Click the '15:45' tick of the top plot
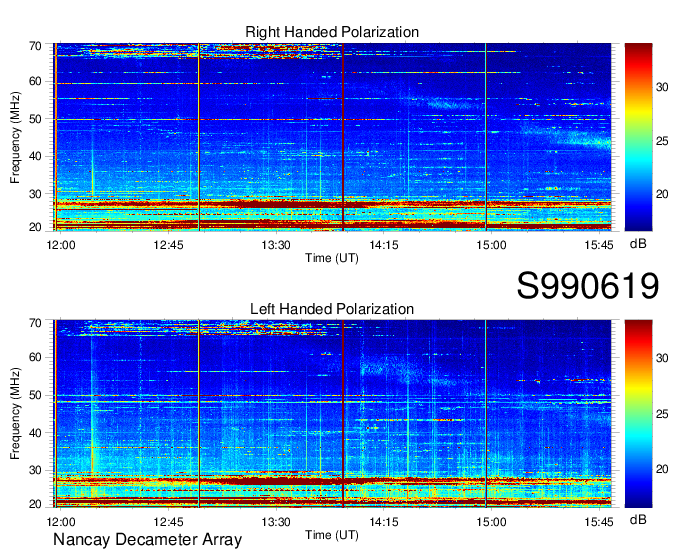The image size is (680, 552). pos(599,245)
